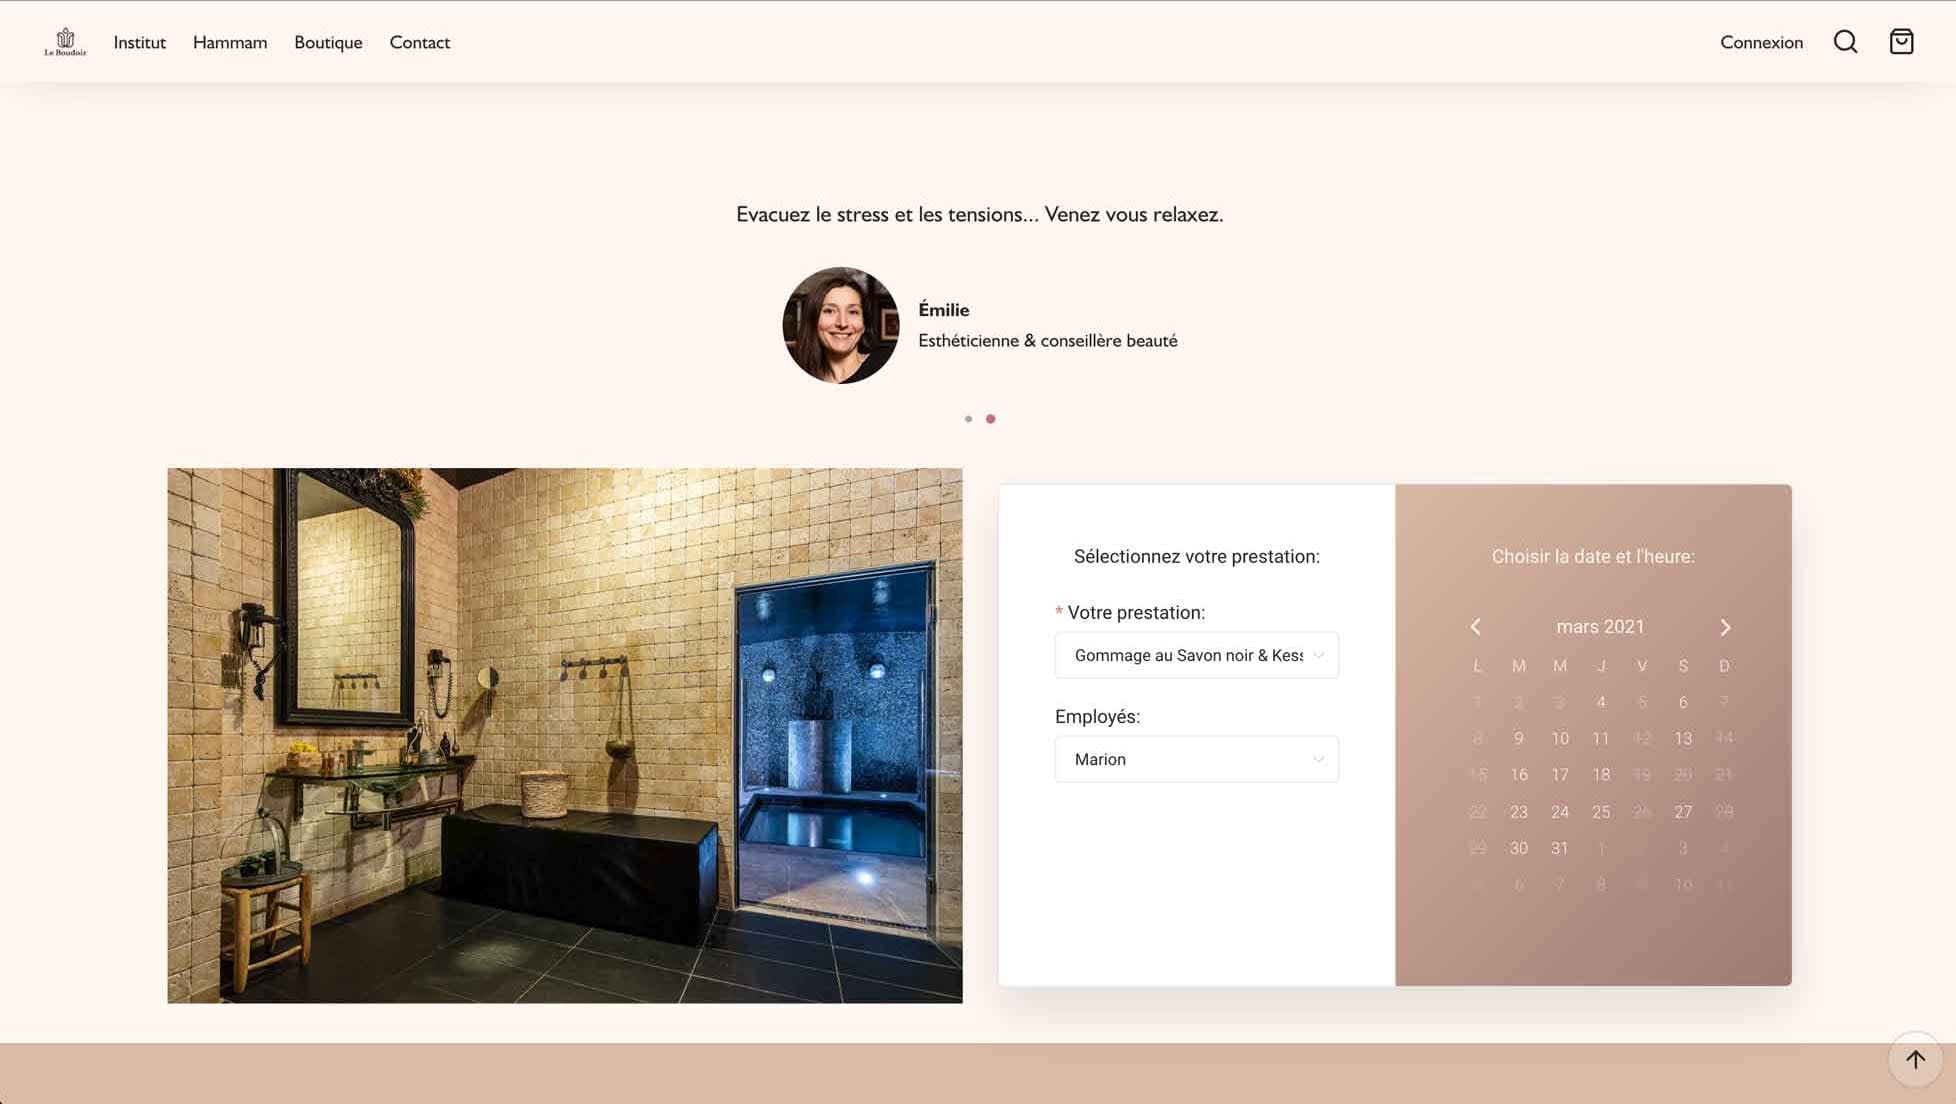Select second testimonial carousel dot

point(991,419)
